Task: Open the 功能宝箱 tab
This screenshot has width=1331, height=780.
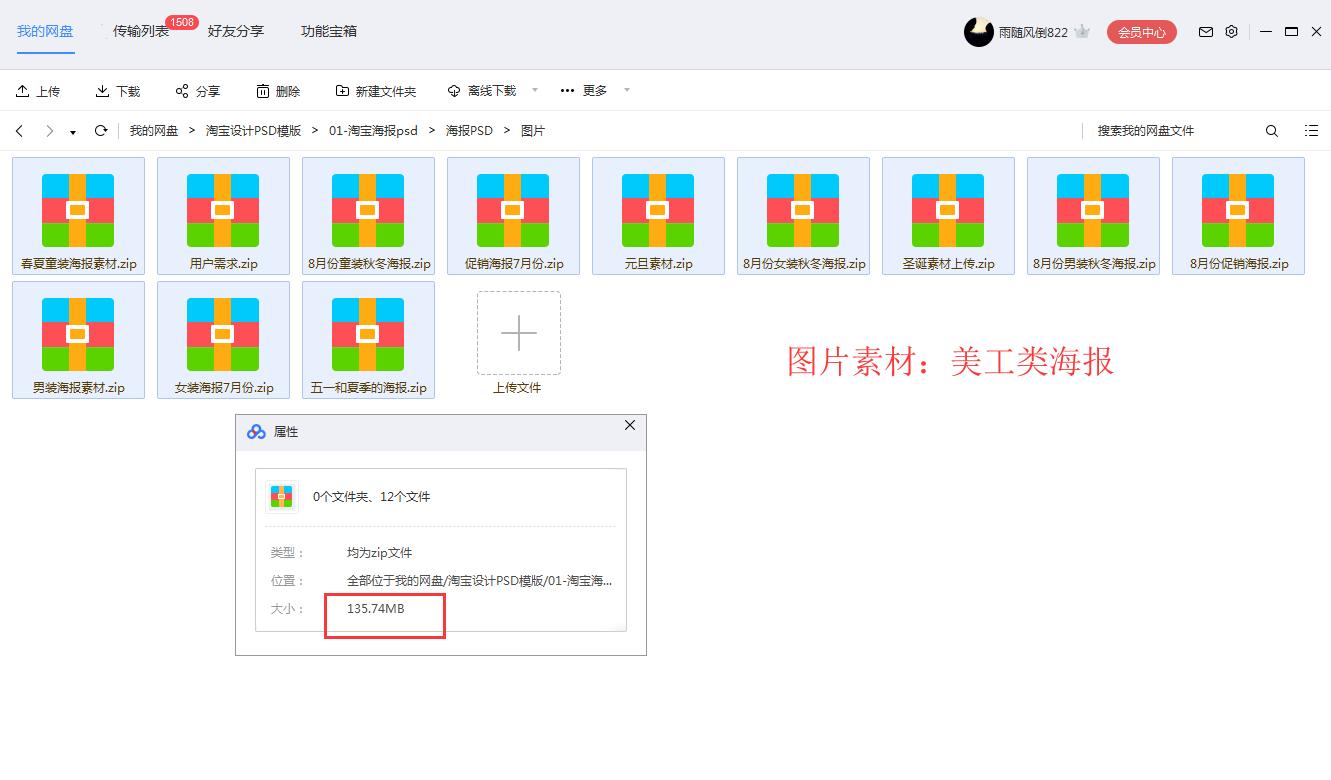Action: tap(328, 32)
